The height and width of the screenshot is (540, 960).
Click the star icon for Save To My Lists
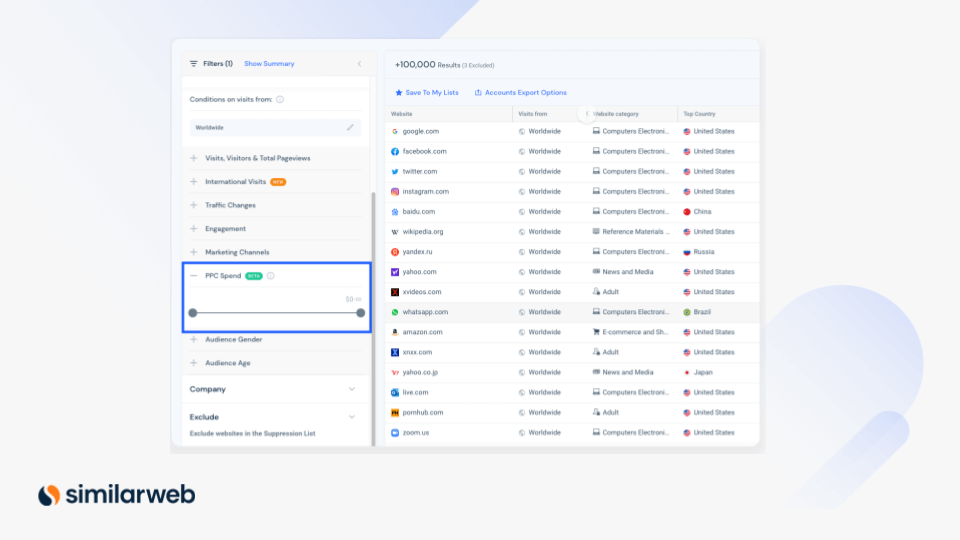click(399, 93)
